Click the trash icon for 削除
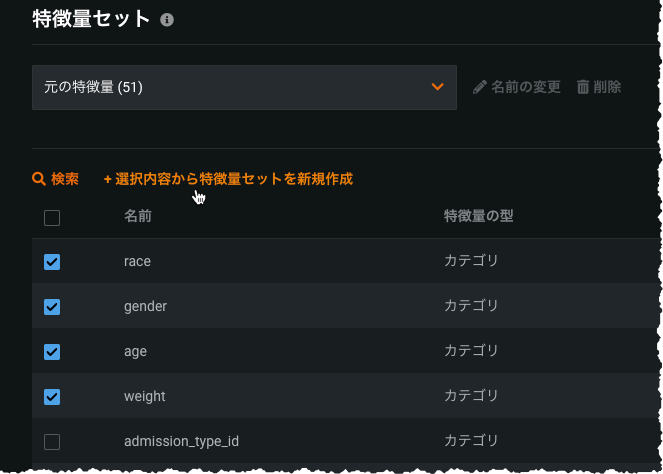Image resolution: width=663 pixels, height=474 pixels. (583, 87)
